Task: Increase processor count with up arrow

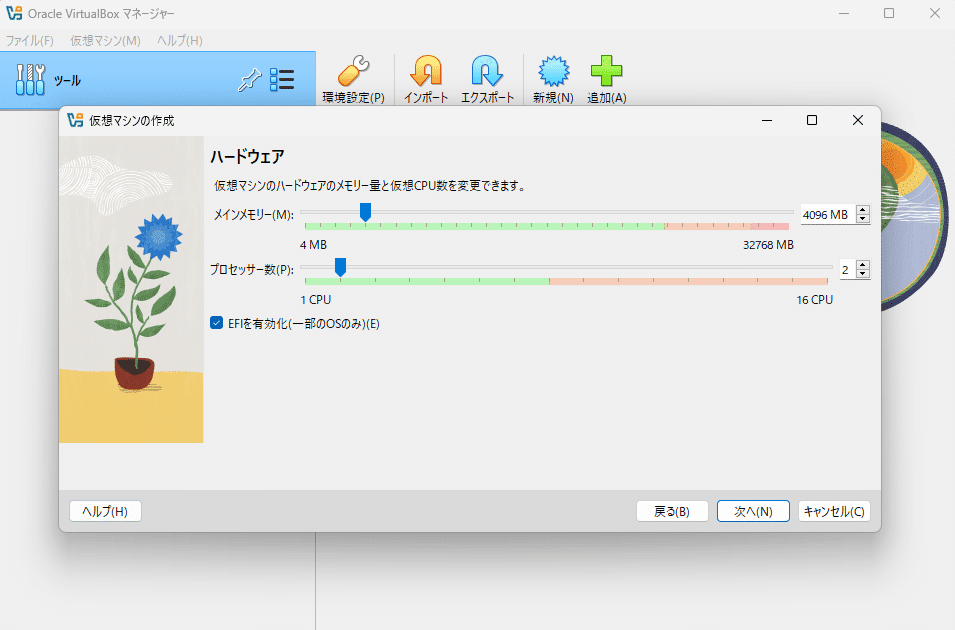Action: coord(862,264)
